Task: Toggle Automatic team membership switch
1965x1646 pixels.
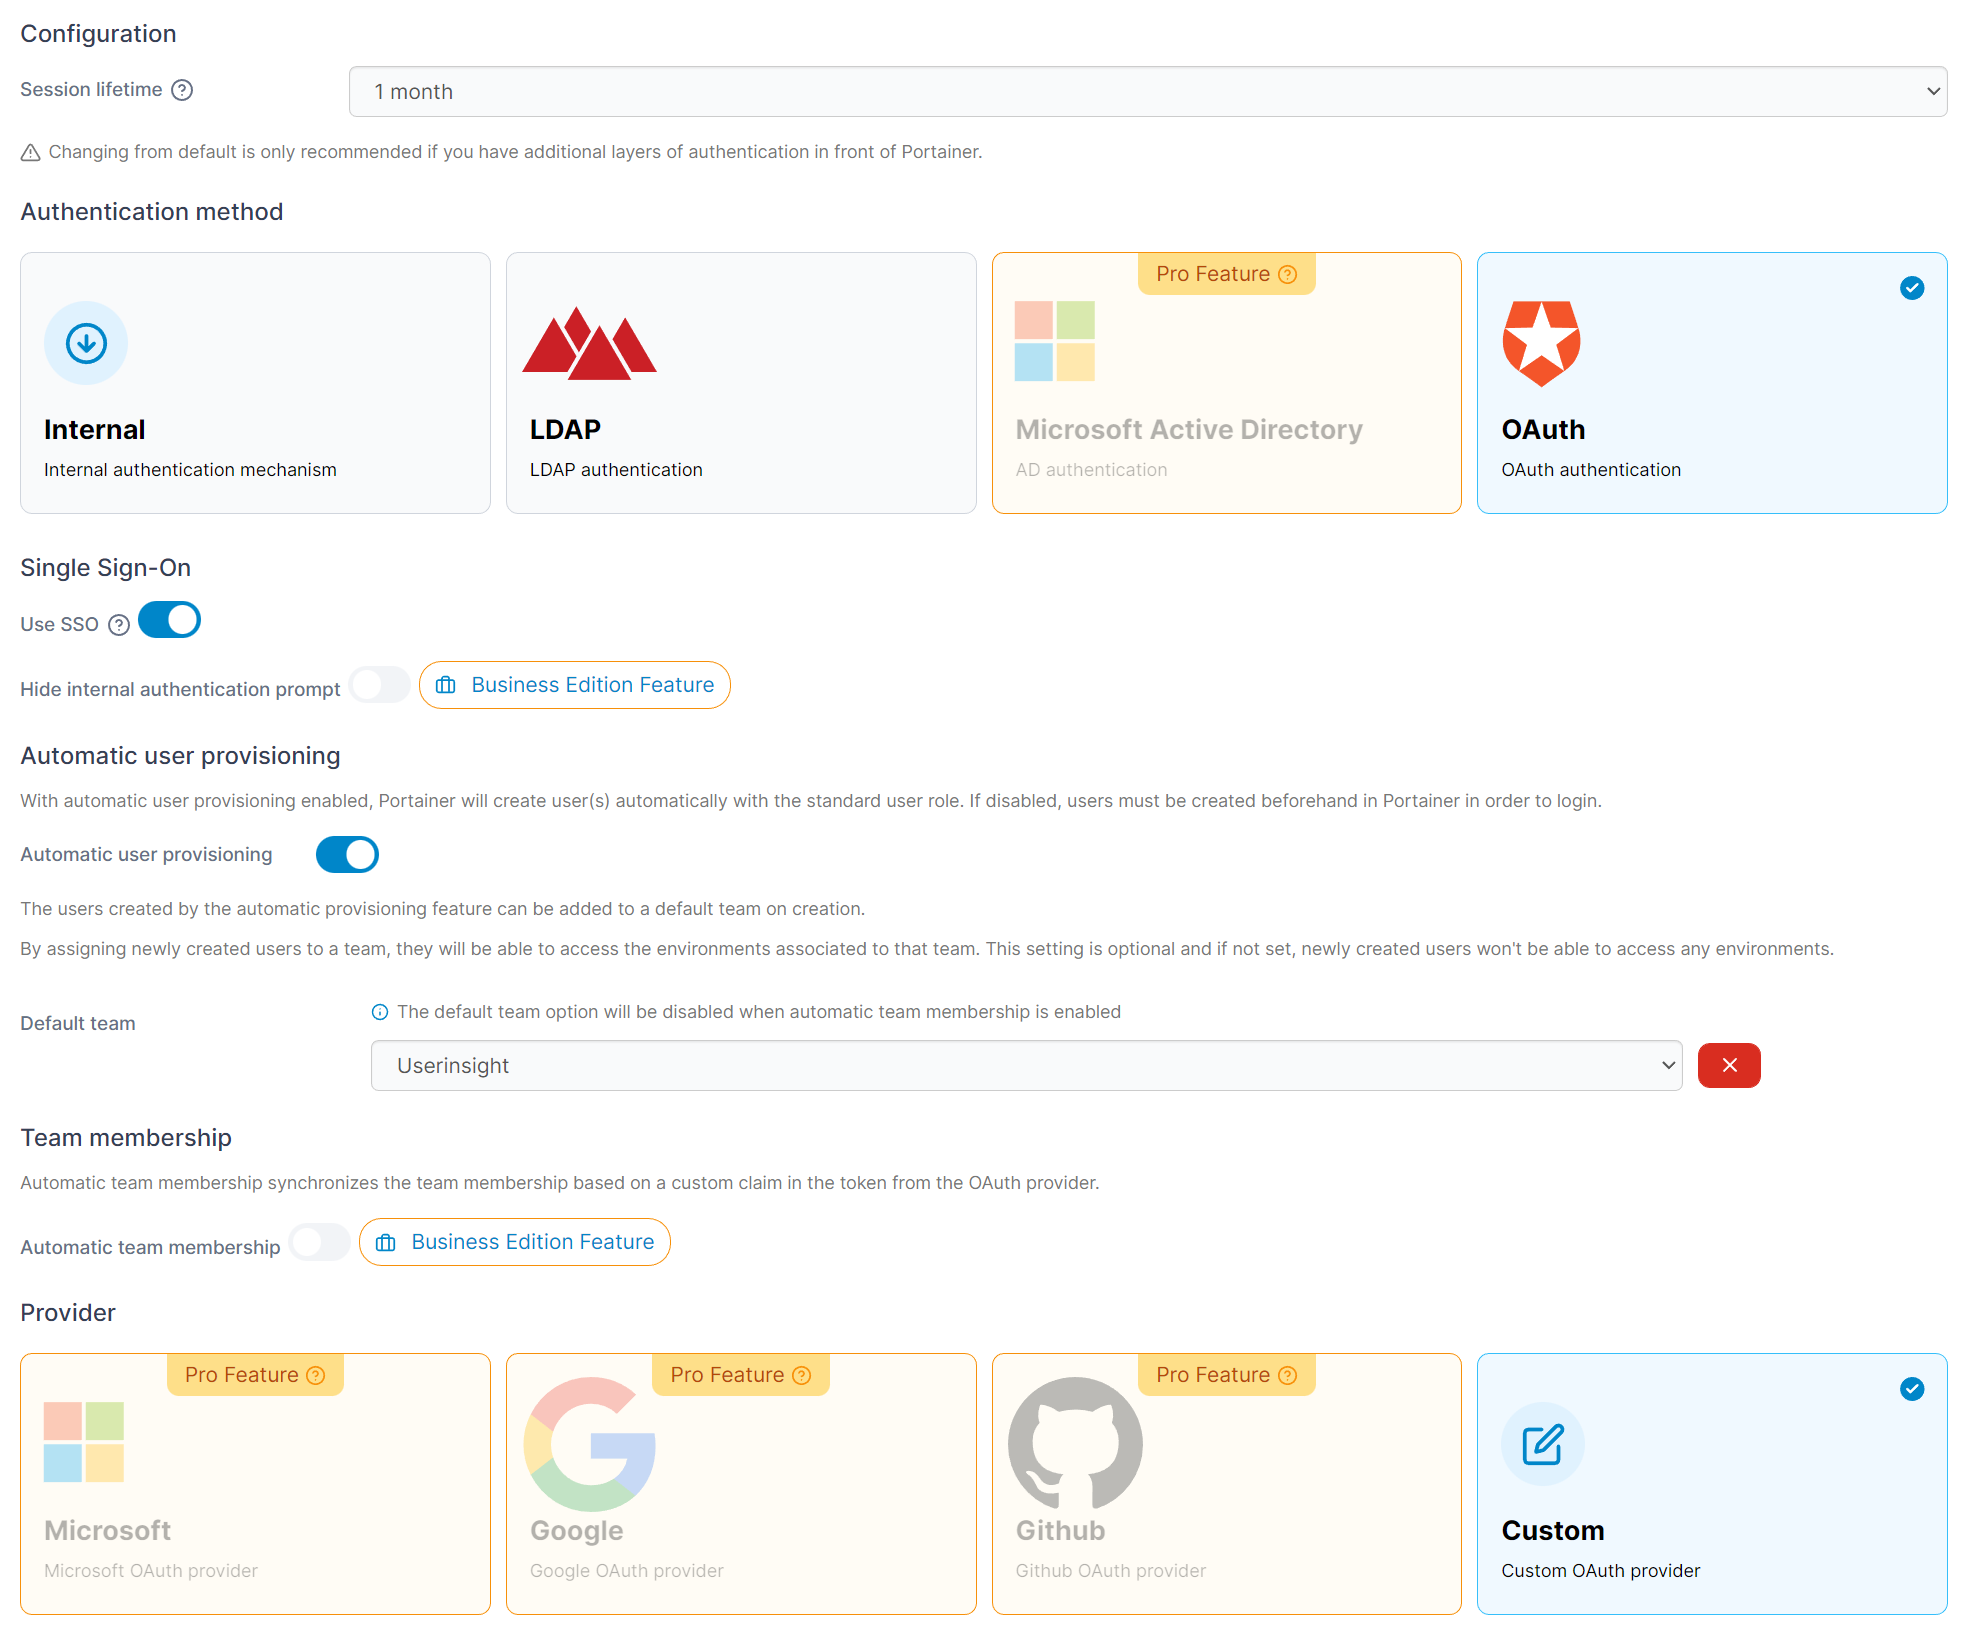Action: [320, 1242]
